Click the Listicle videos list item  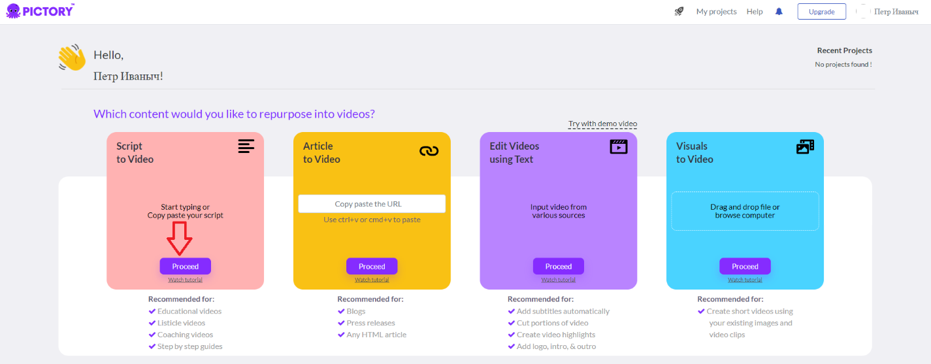point(182,323)
